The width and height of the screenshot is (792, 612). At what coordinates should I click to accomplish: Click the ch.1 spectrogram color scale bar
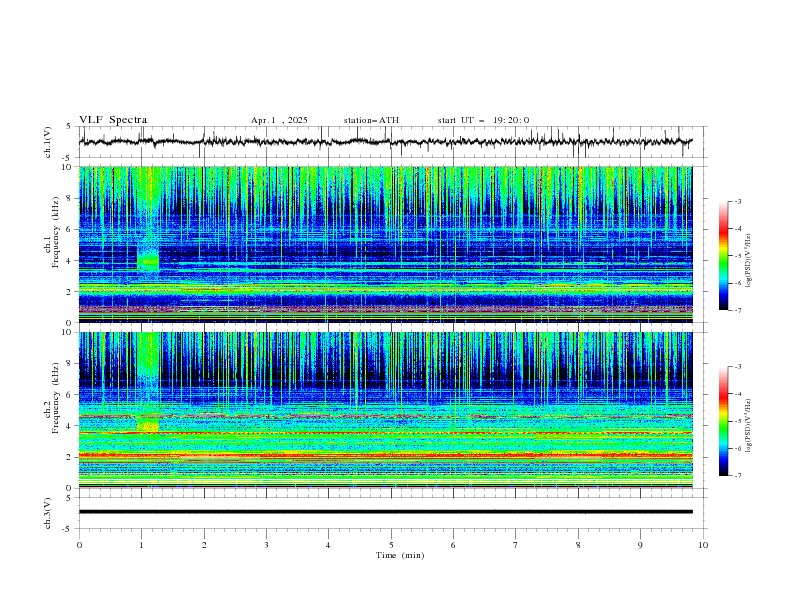(x=724, y=255)
